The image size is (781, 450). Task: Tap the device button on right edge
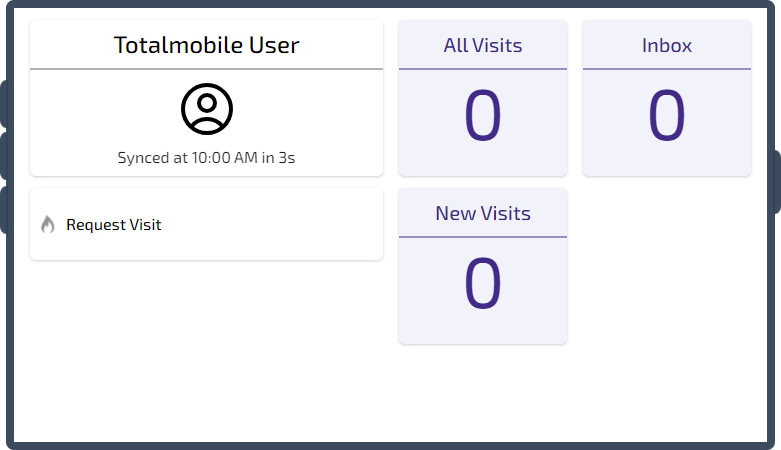(777, 182)
